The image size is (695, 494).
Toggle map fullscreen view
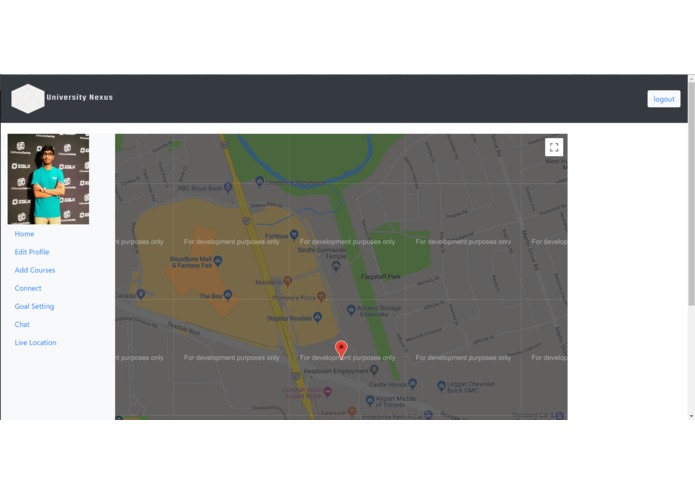pos(554,147)
